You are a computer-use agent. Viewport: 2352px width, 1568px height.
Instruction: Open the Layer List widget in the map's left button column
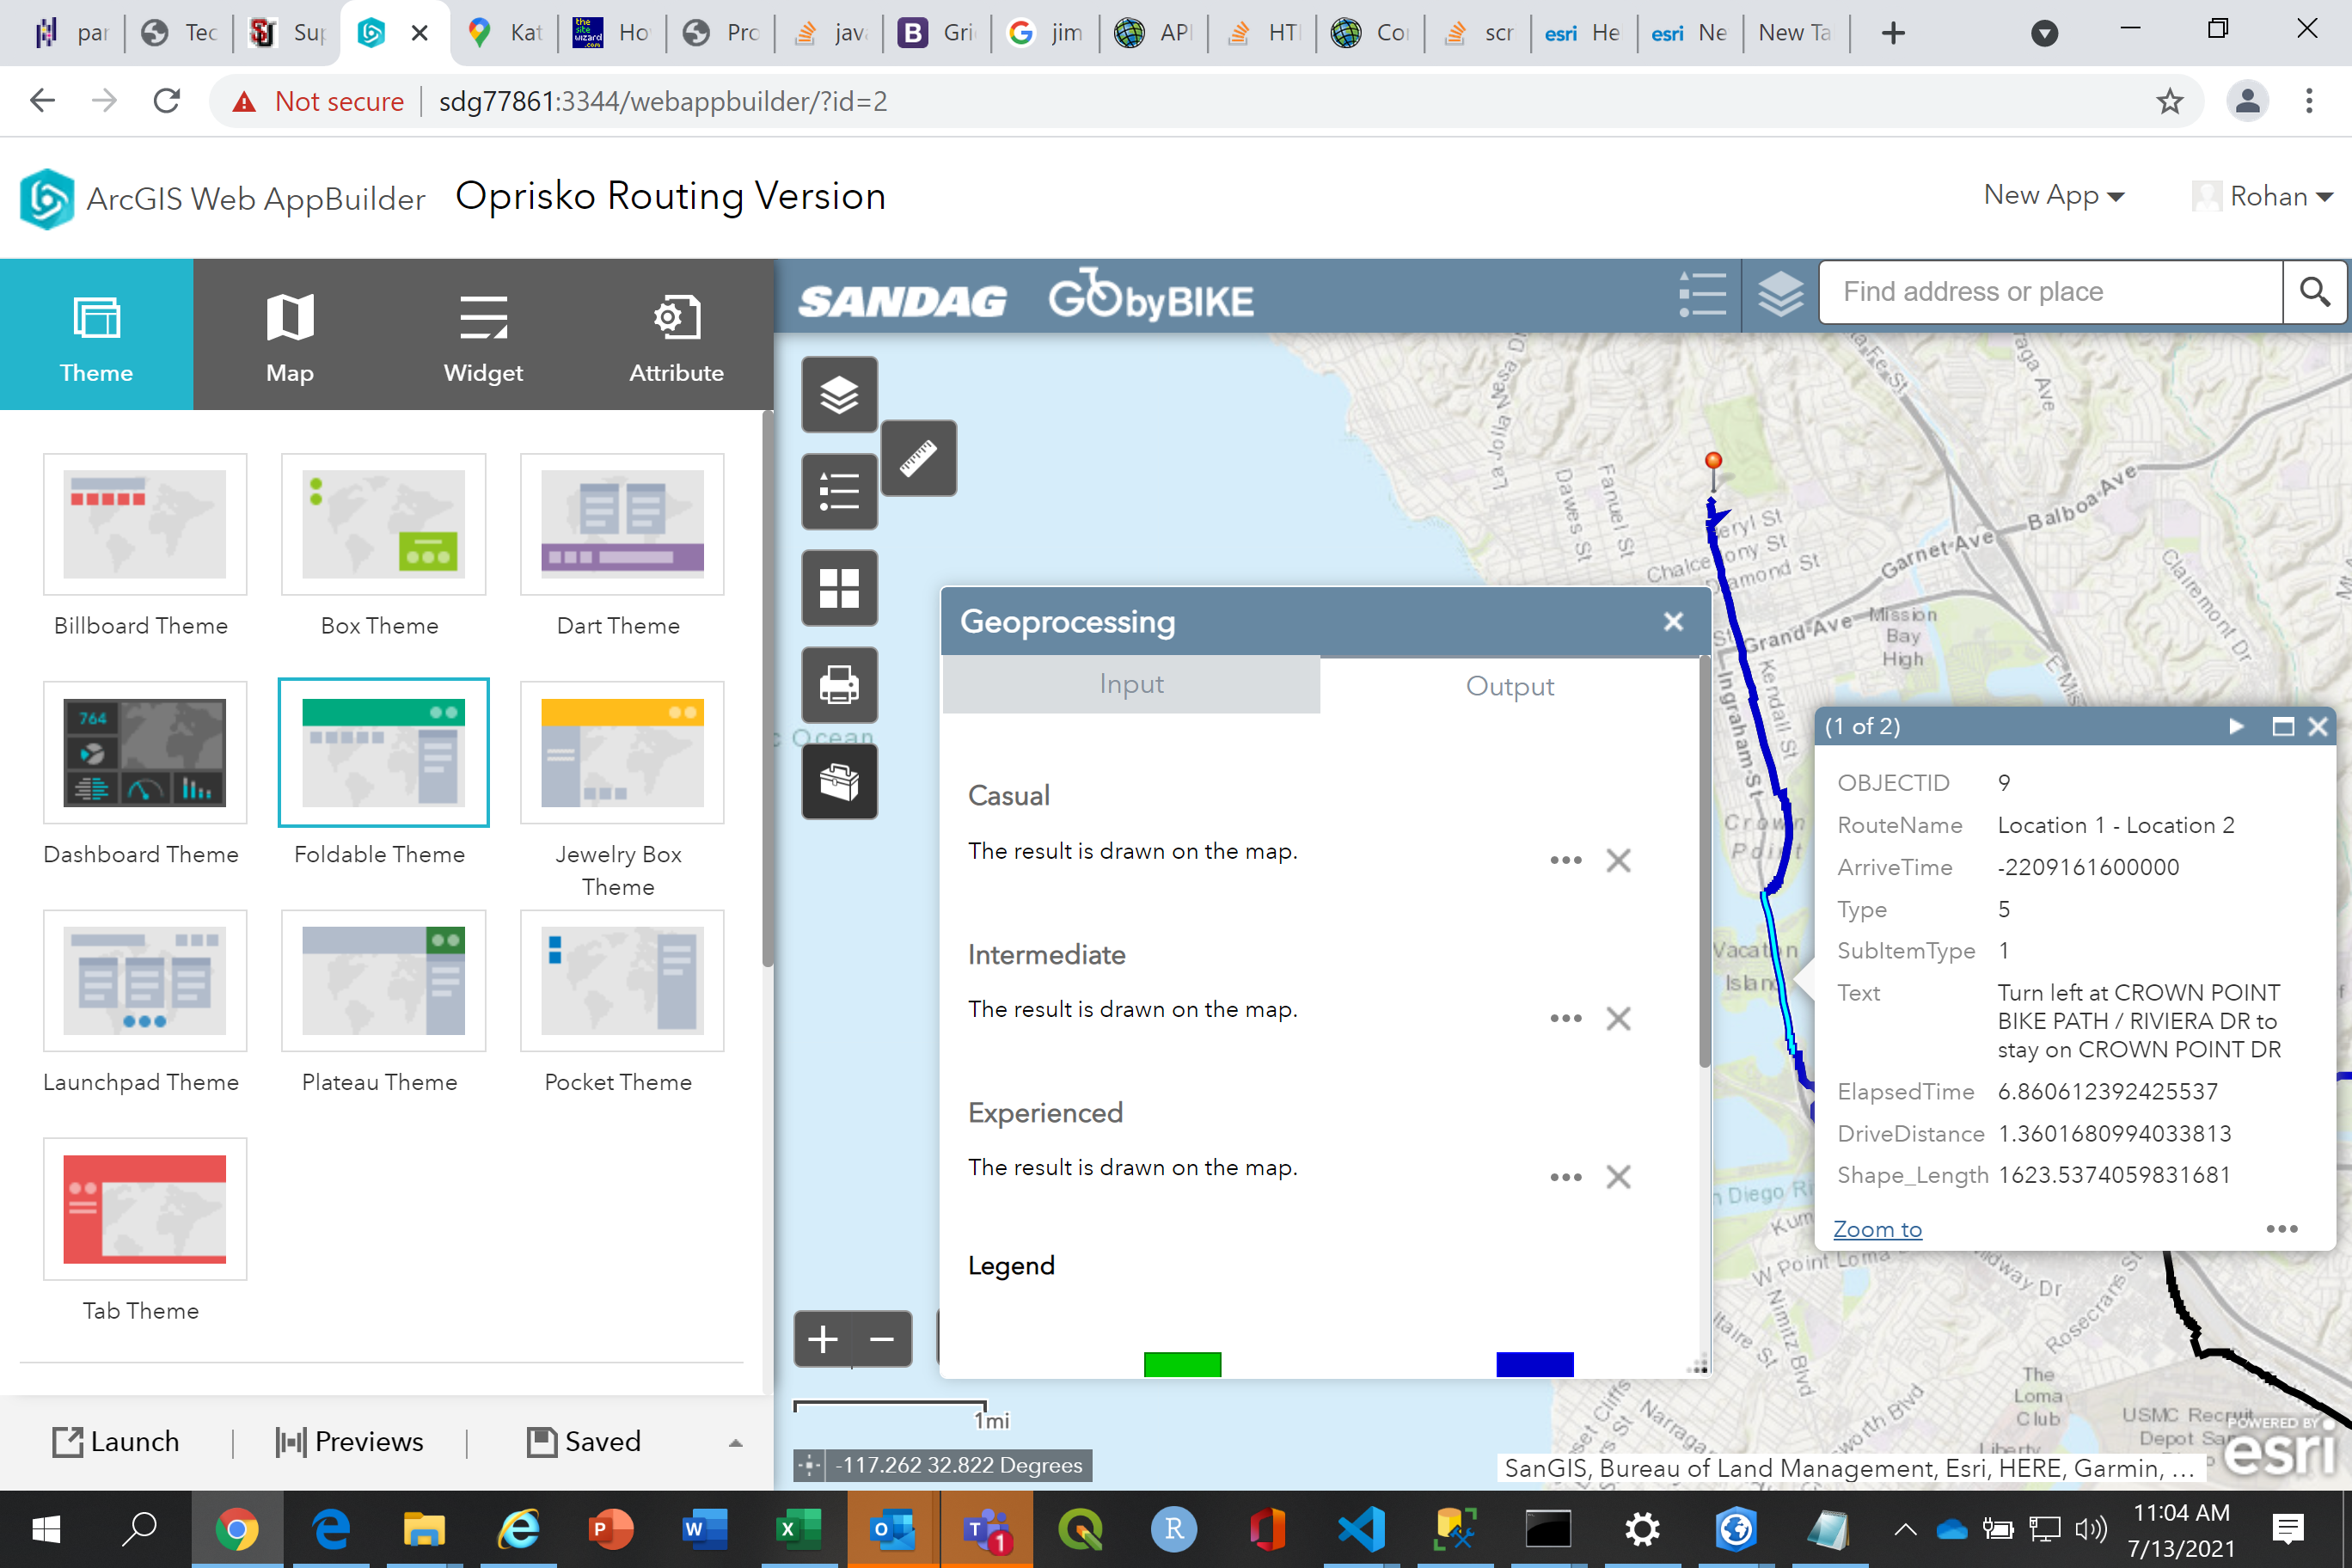[x=839, y=395]
